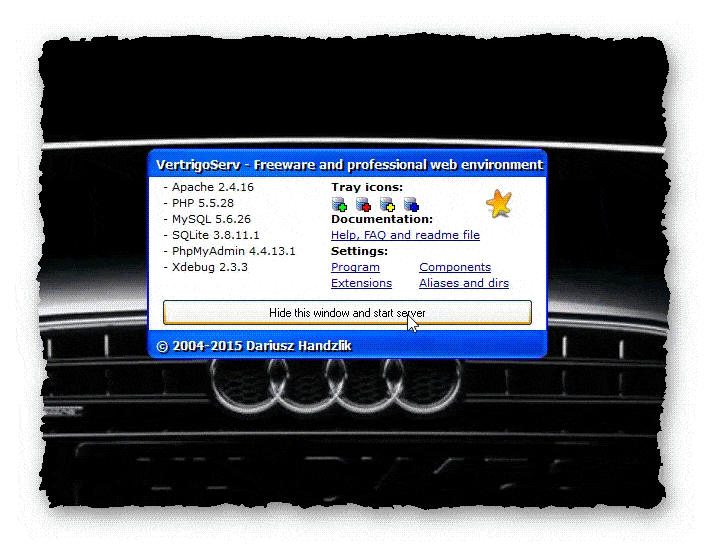Click the PHP 5.5.28 entry
The width and height of the screenshot is (704, 544).
point(199,203)
